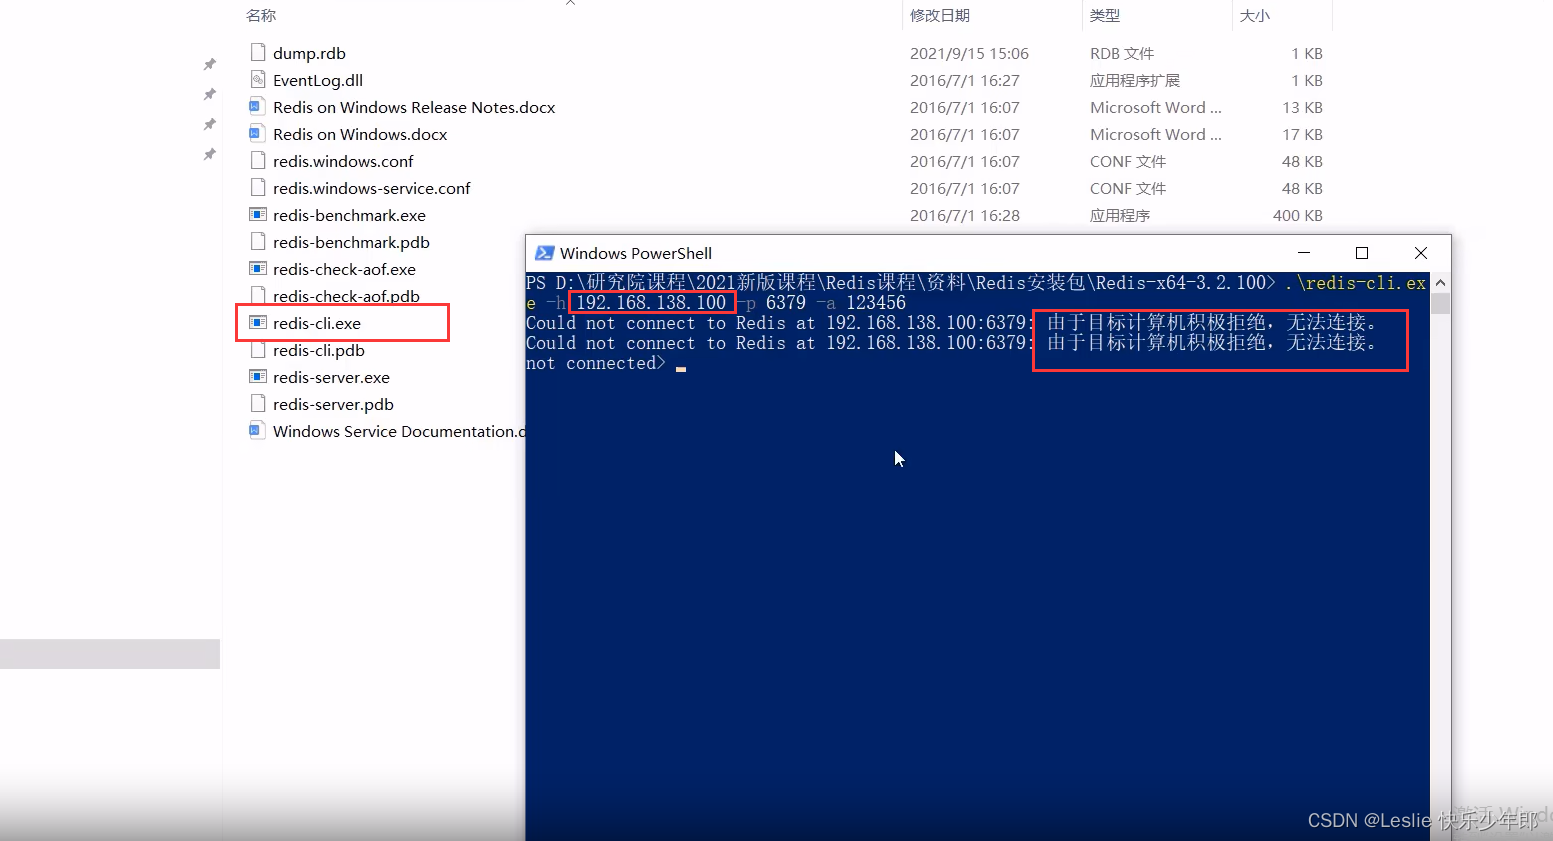Select Redis on Windows Release Notes.docx name
This screenshot has width=1553, height=841.
(414, 107)
